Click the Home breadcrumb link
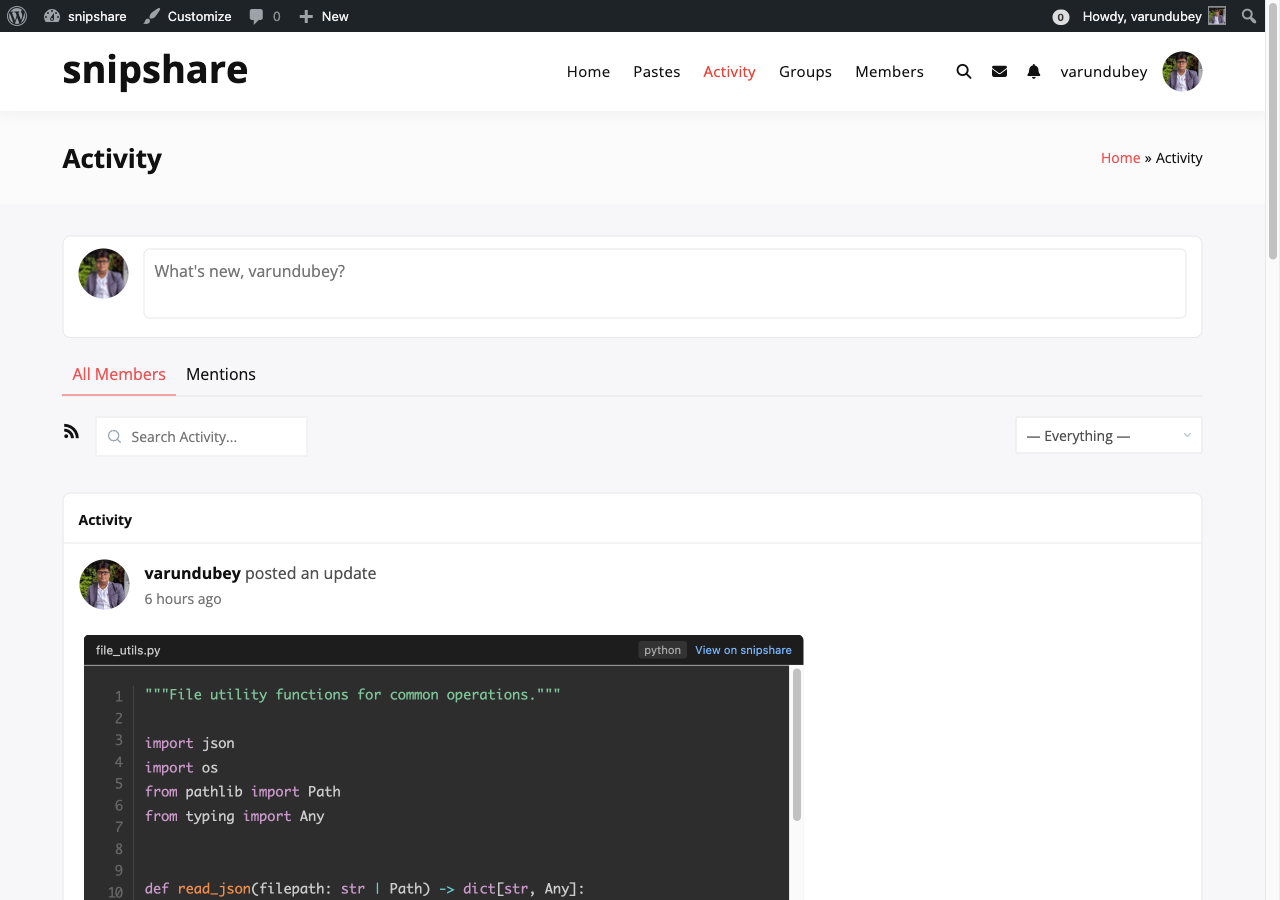Screen dimensions: 1280x900 click(x=1120, y=157)
